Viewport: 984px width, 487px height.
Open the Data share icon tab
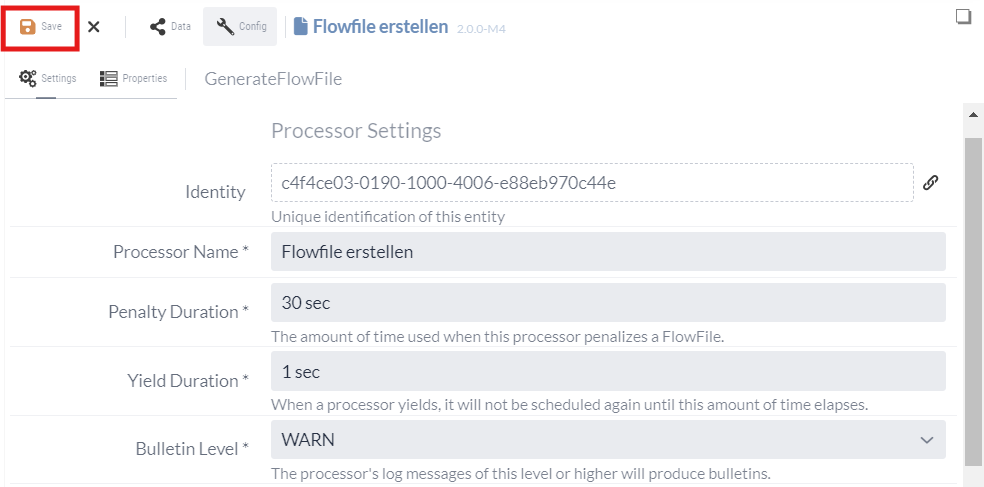(158, 27)
